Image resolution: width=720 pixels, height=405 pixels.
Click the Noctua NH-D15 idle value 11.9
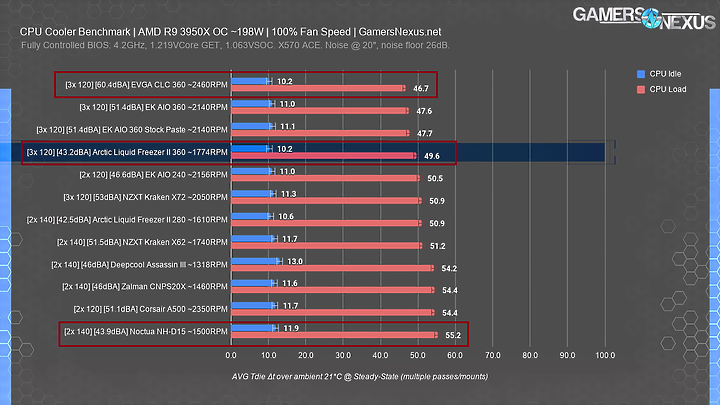coord(291,328)
